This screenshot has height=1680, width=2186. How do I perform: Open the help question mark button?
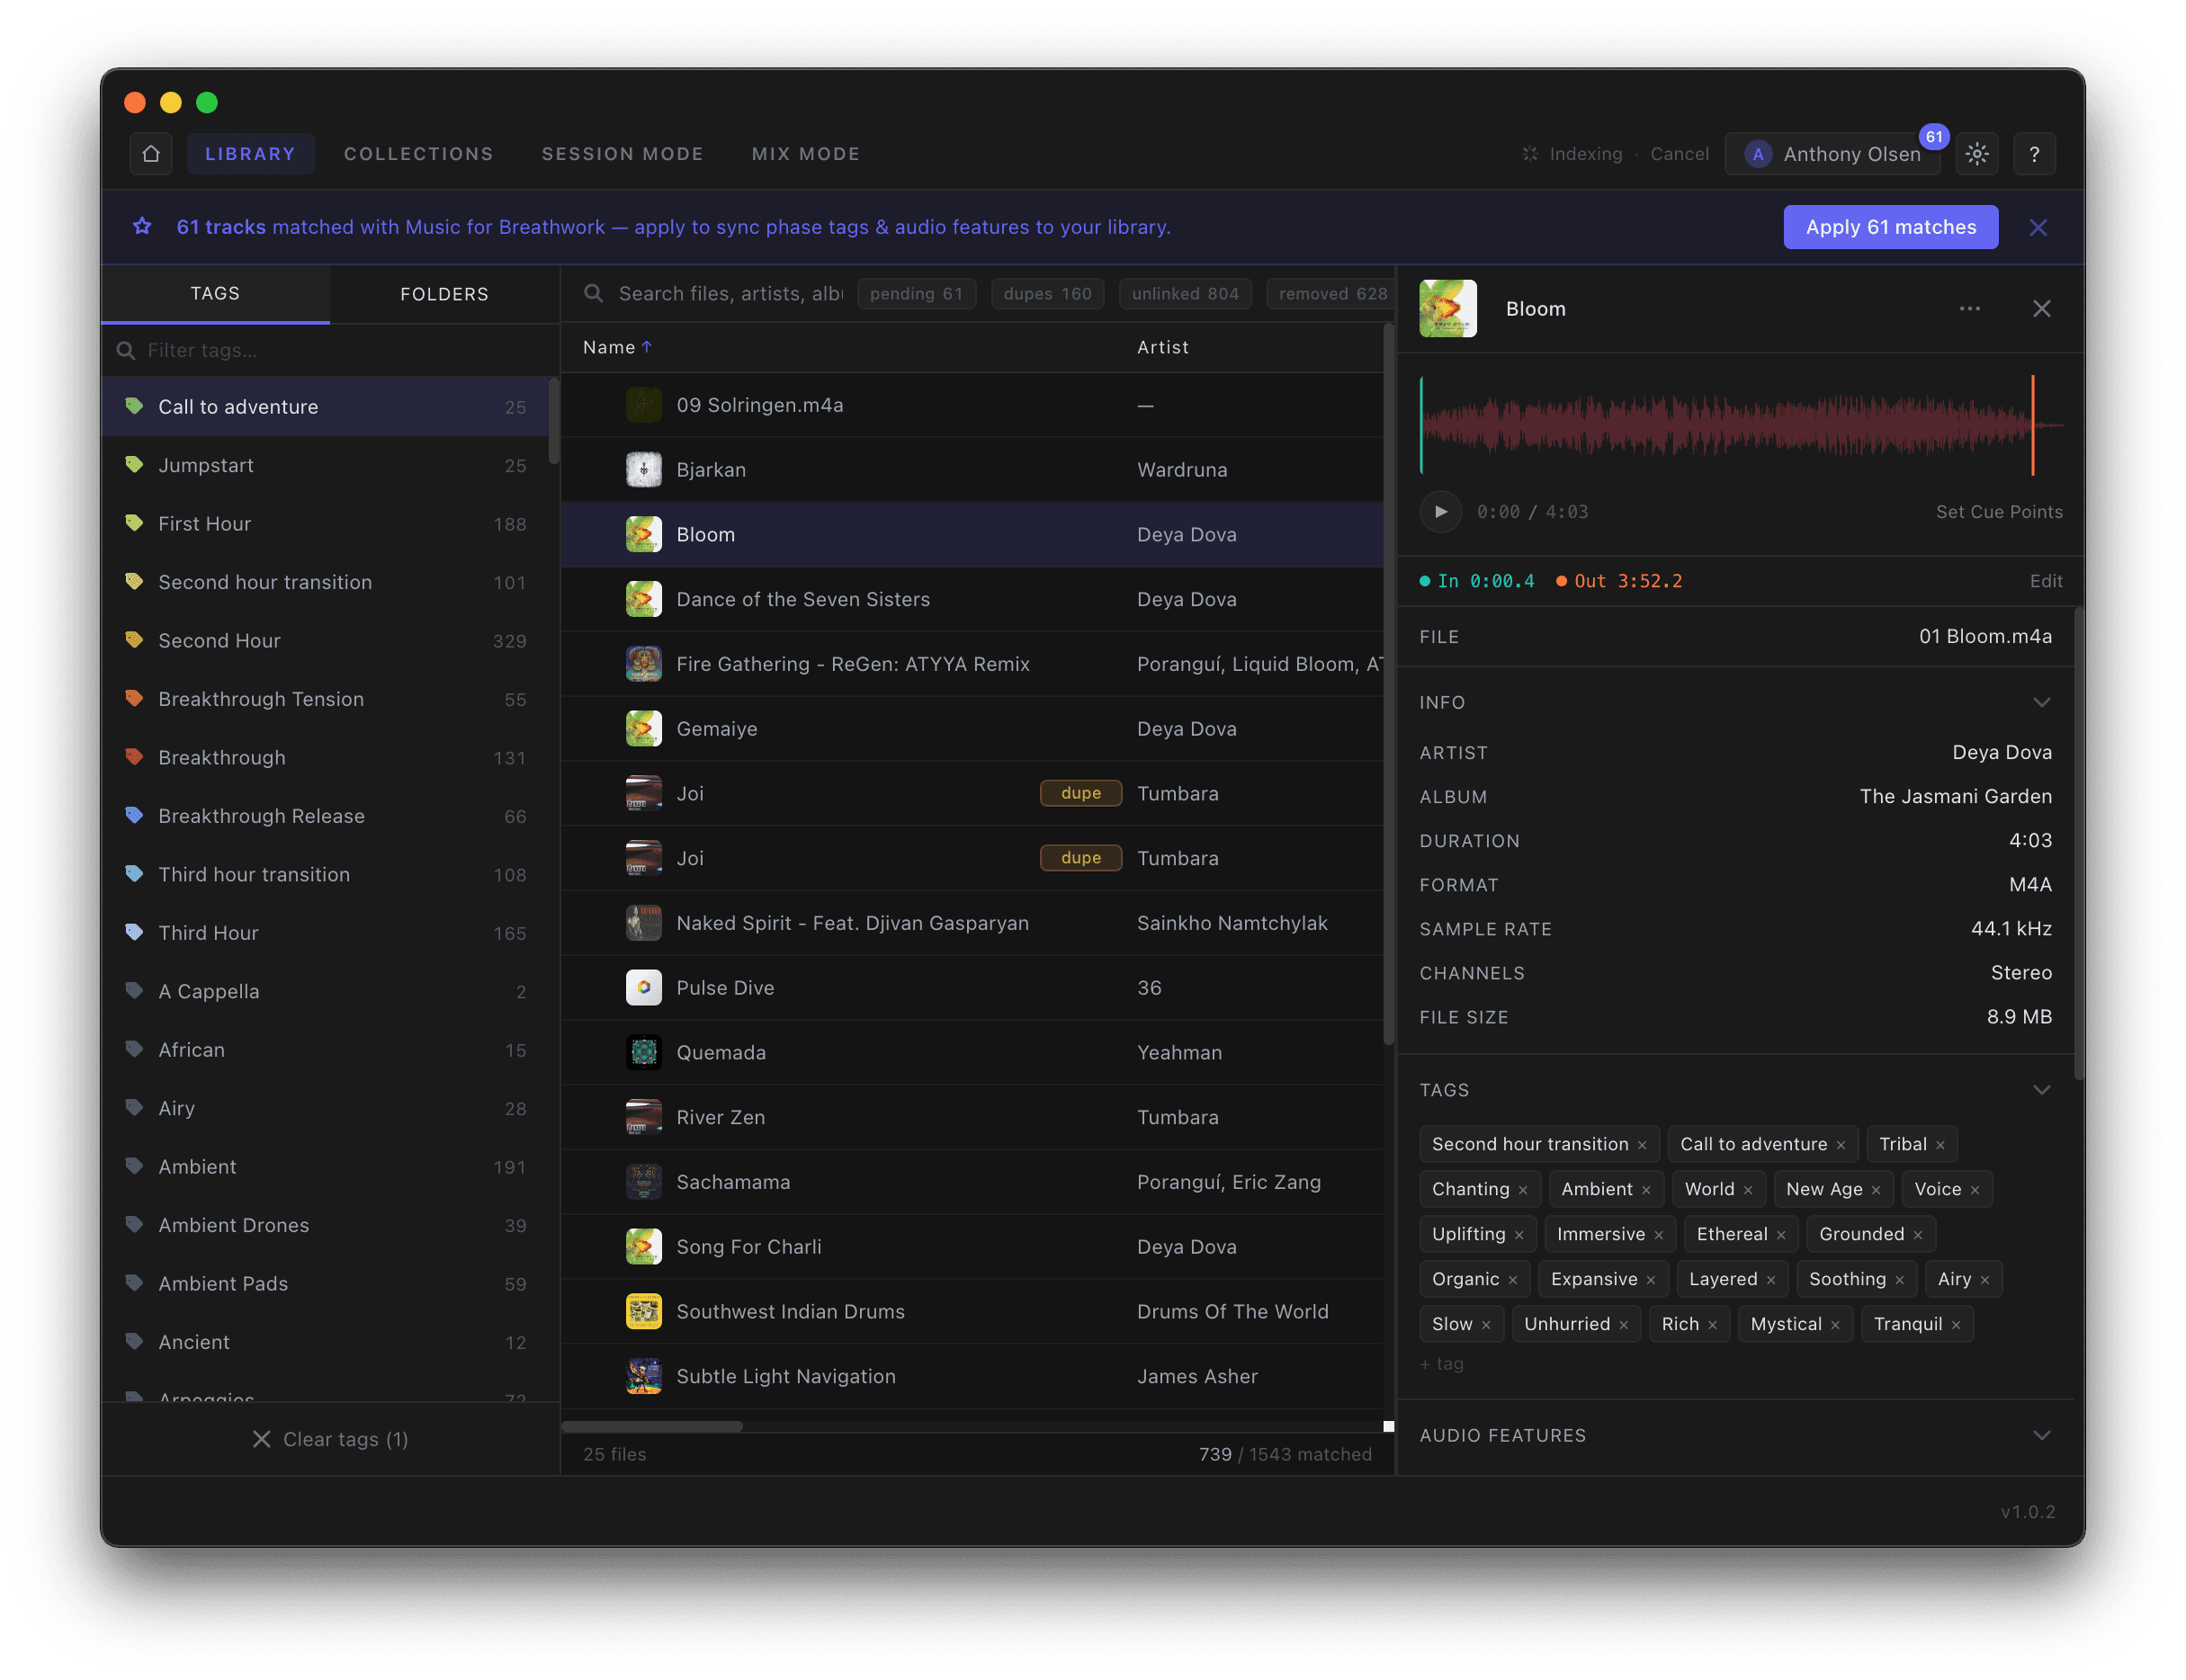(x=2034, y=154)
